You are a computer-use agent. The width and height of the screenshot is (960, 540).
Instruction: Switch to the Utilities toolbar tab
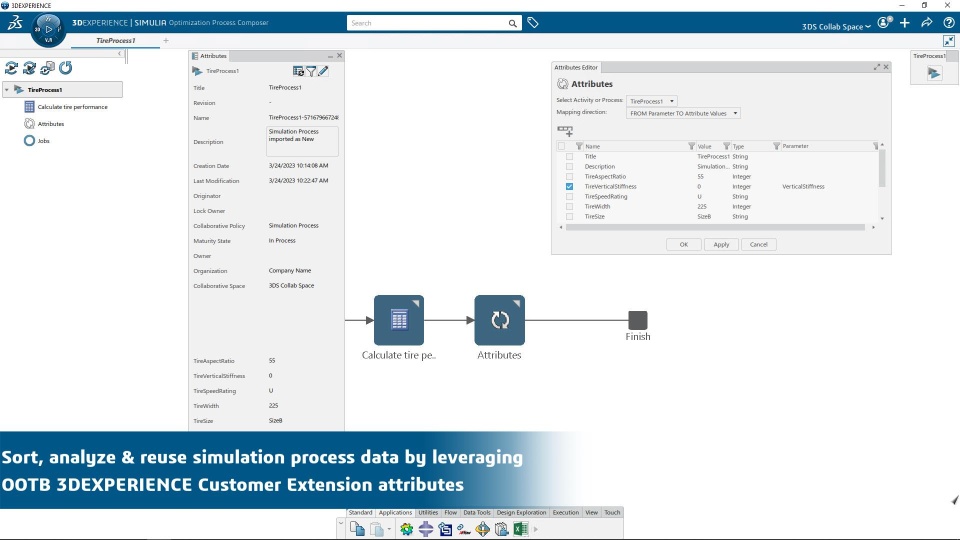[x=428, y=512]
